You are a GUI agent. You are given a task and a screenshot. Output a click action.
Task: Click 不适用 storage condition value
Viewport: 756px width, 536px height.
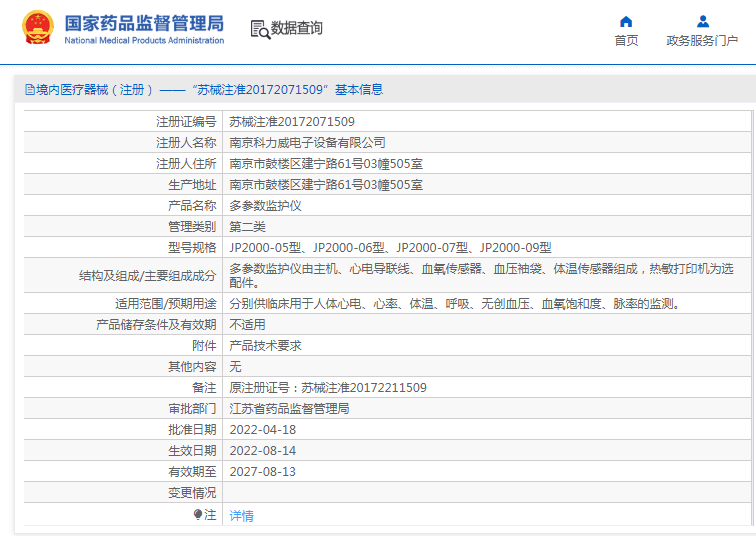point(247,325)
